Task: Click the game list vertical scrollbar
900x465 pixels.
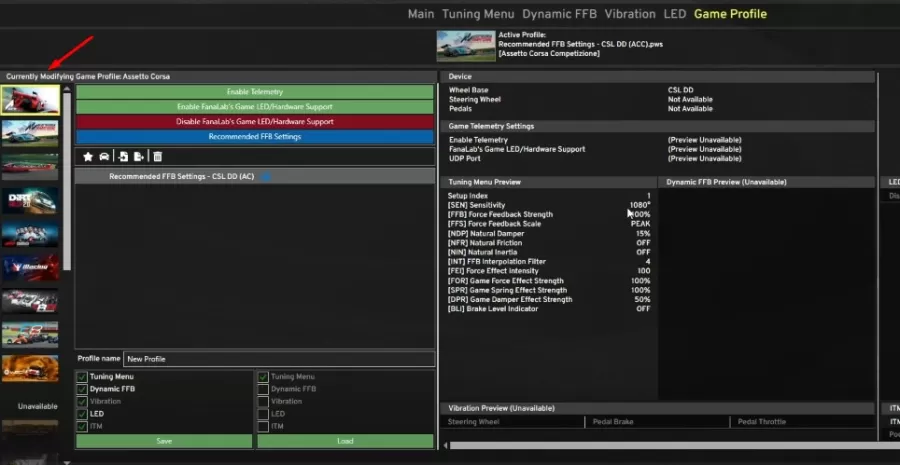Action: pyautogui.click(x=67, y=181)
